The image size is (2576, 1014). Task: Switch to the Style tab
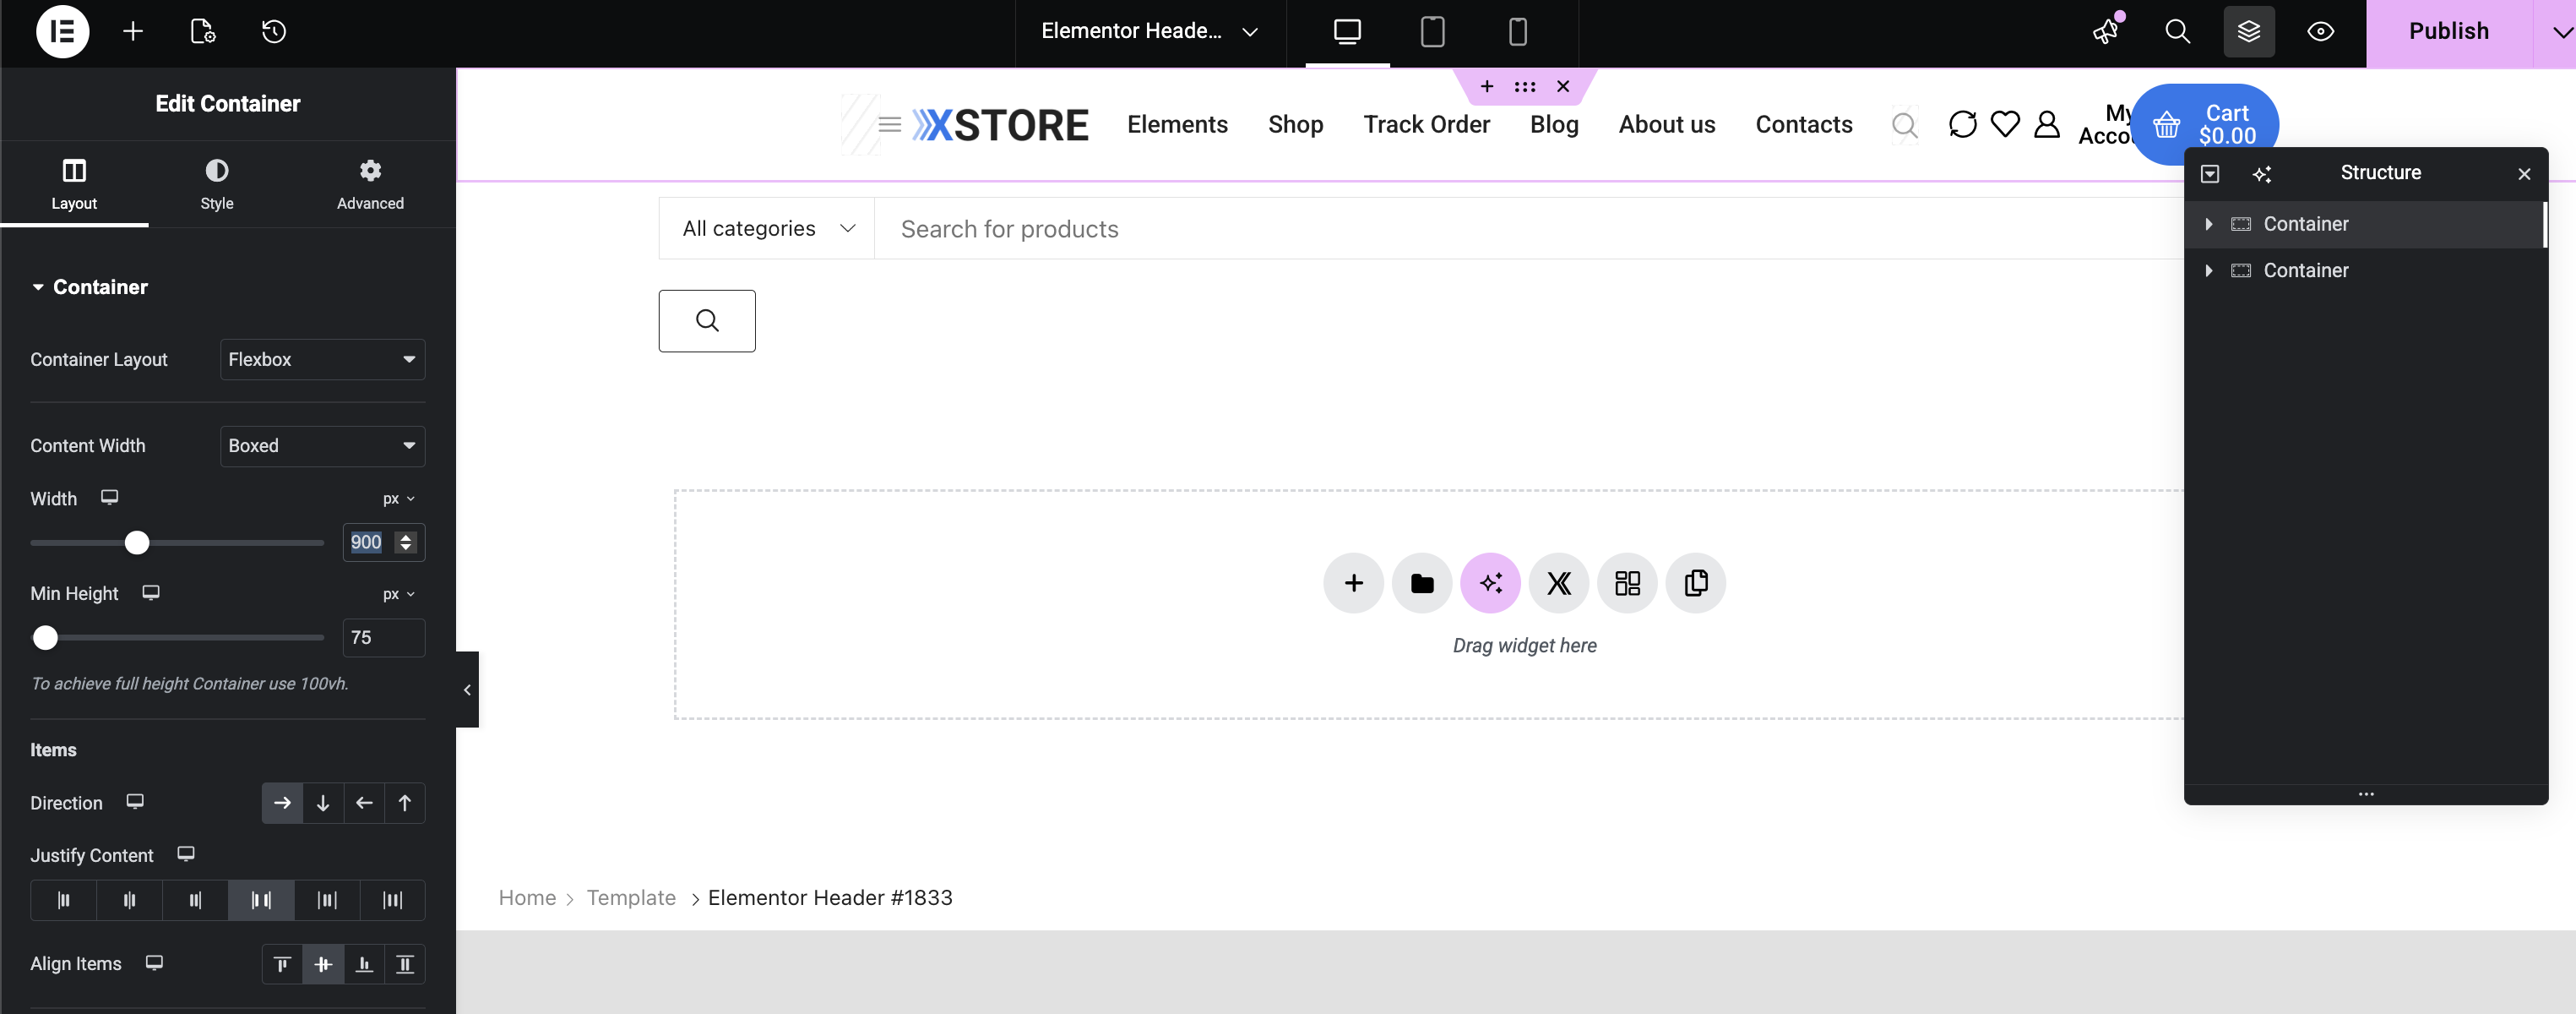pyautogui.click(x=216, y=184)
